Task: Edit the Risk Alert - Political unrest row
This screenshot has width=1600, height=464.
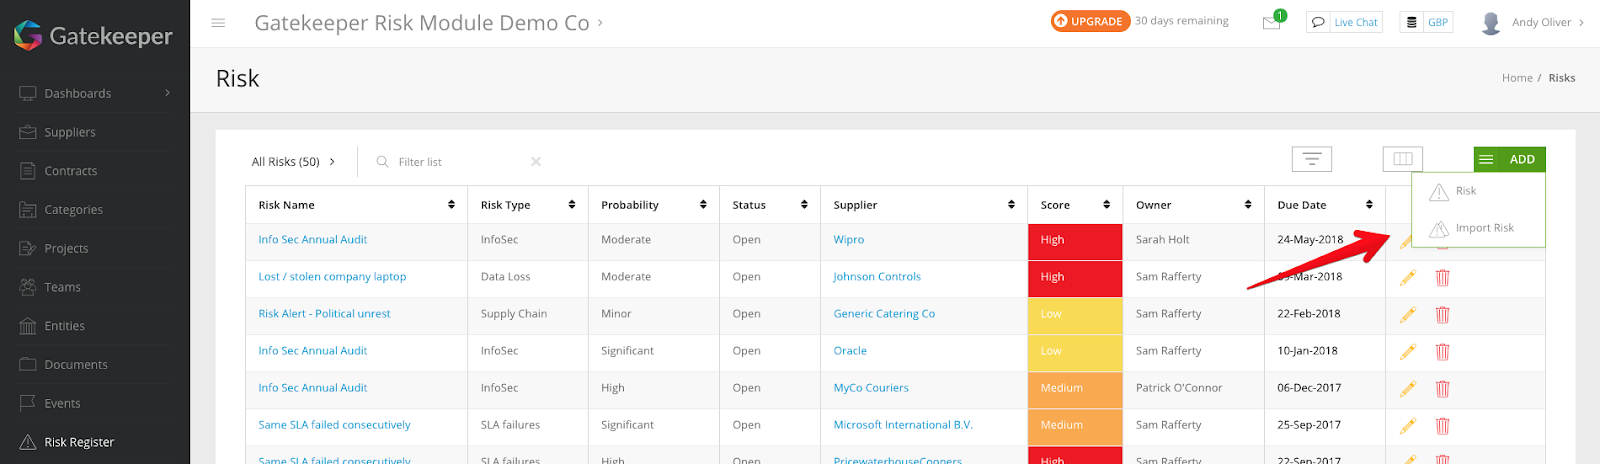Action: (x=1407, y=315)
